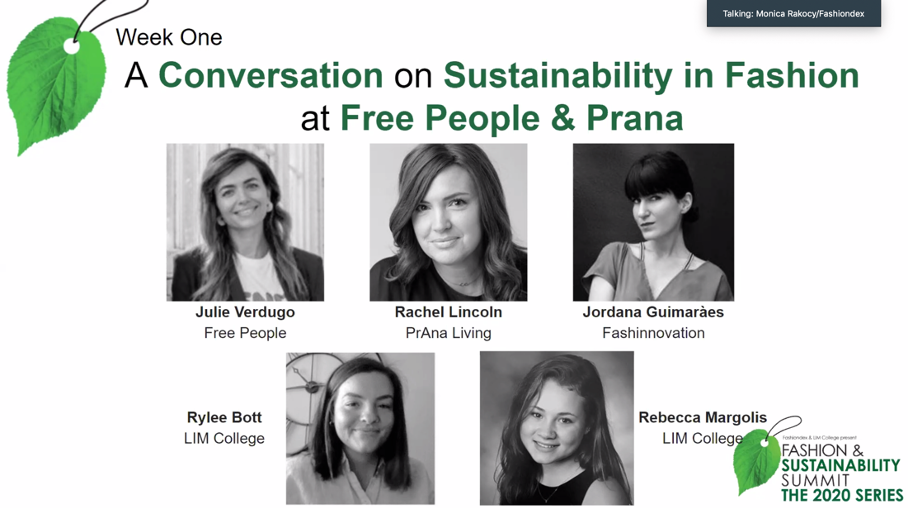Click the Week One heading text
This screenshot has height=508, width=908.
pyautogui.click(x=169, y=38)
